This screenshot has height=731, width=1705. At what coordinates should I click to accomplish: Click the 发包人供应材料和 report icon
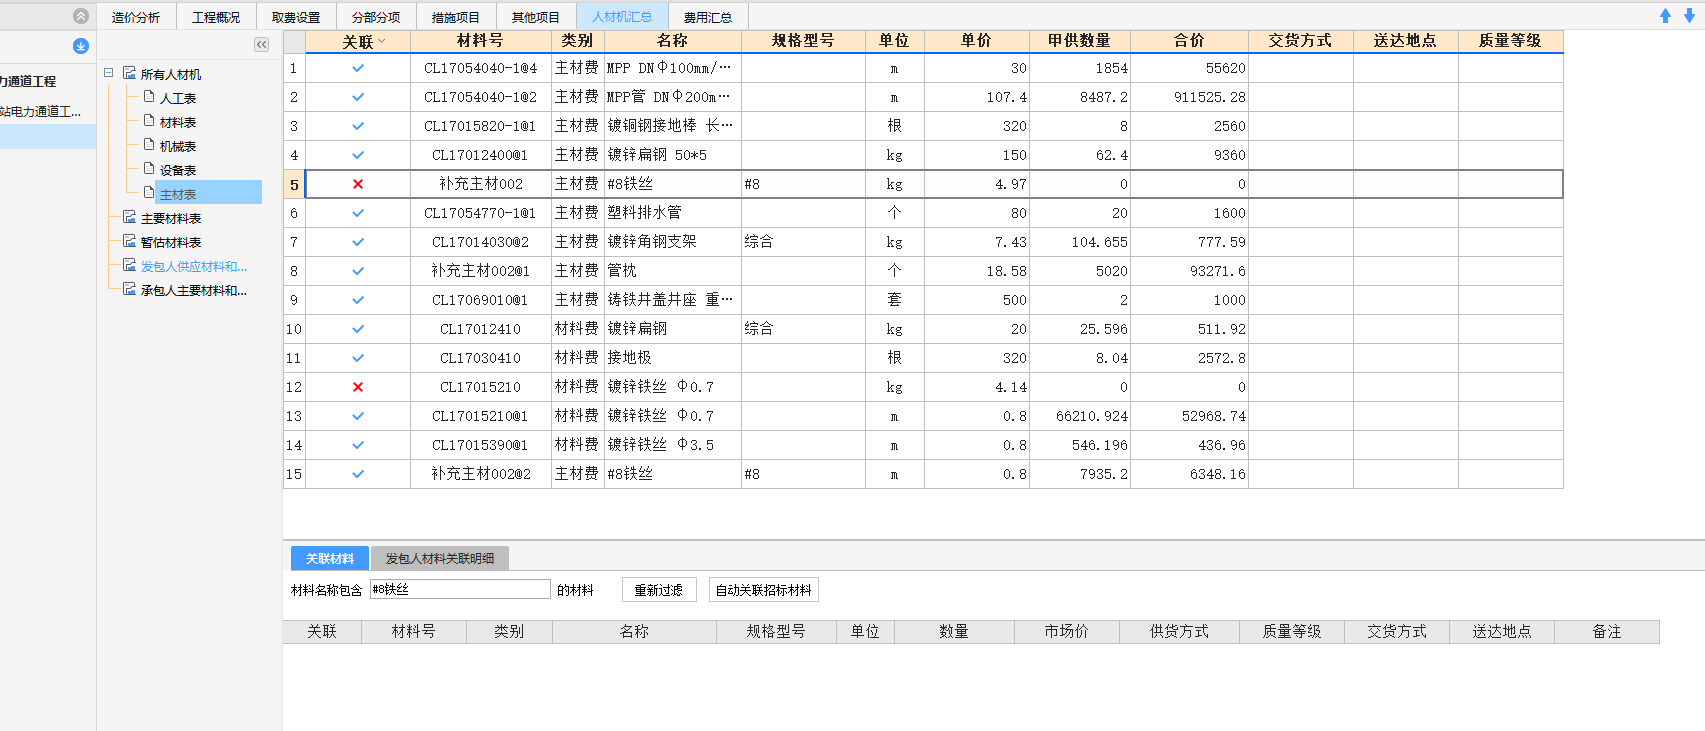pos(130,265)
